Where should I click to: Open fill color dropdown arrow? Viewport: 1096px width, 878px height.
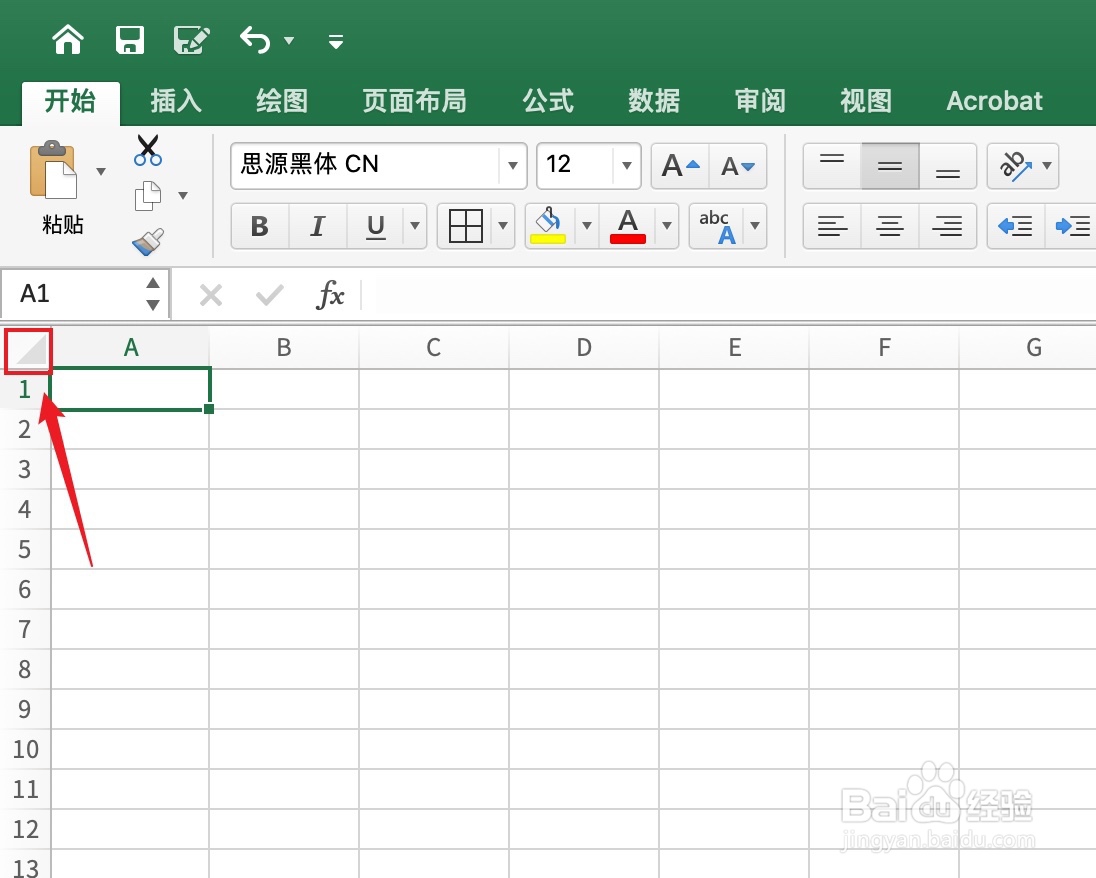click(x=587, y=226)
